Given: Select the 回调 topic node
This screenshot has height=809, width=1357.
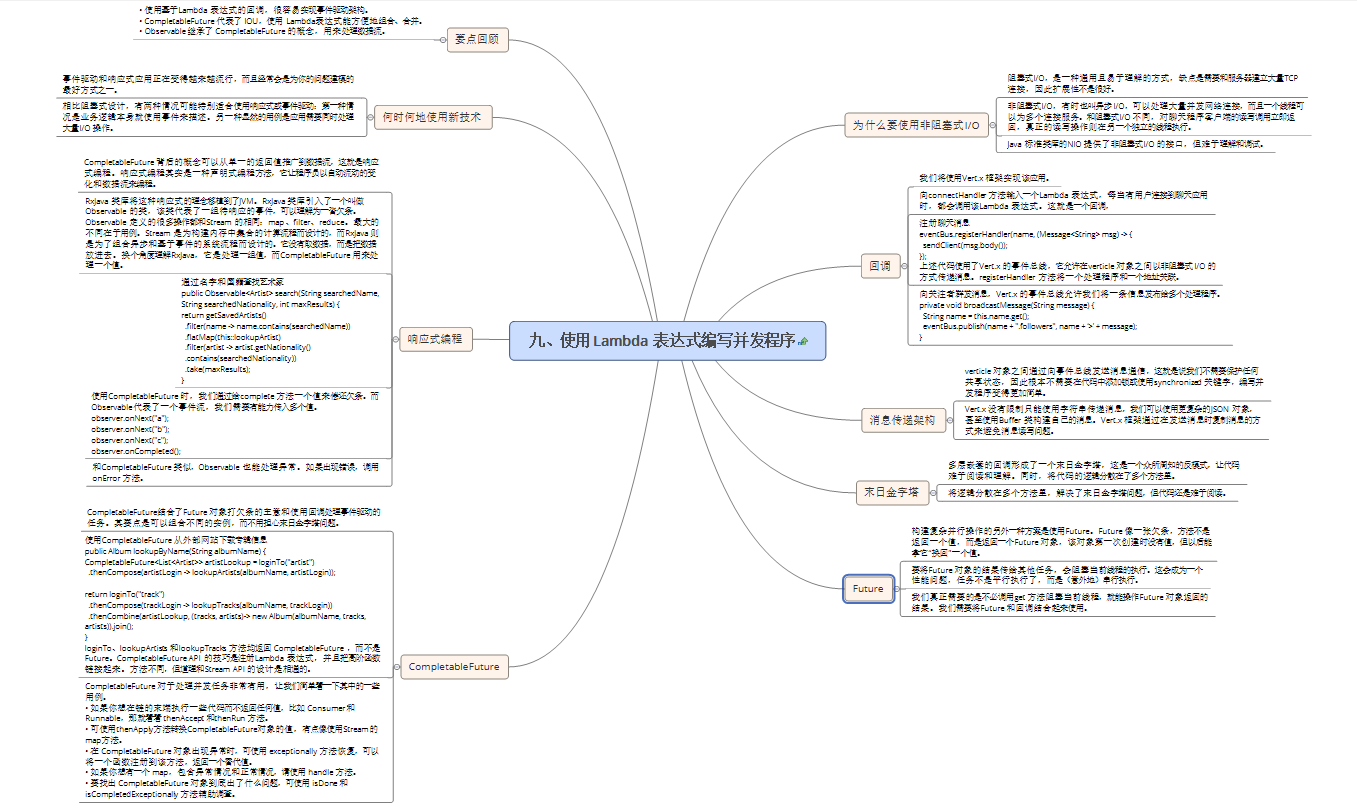Looking at the screenshot, I should coord(880,266).
